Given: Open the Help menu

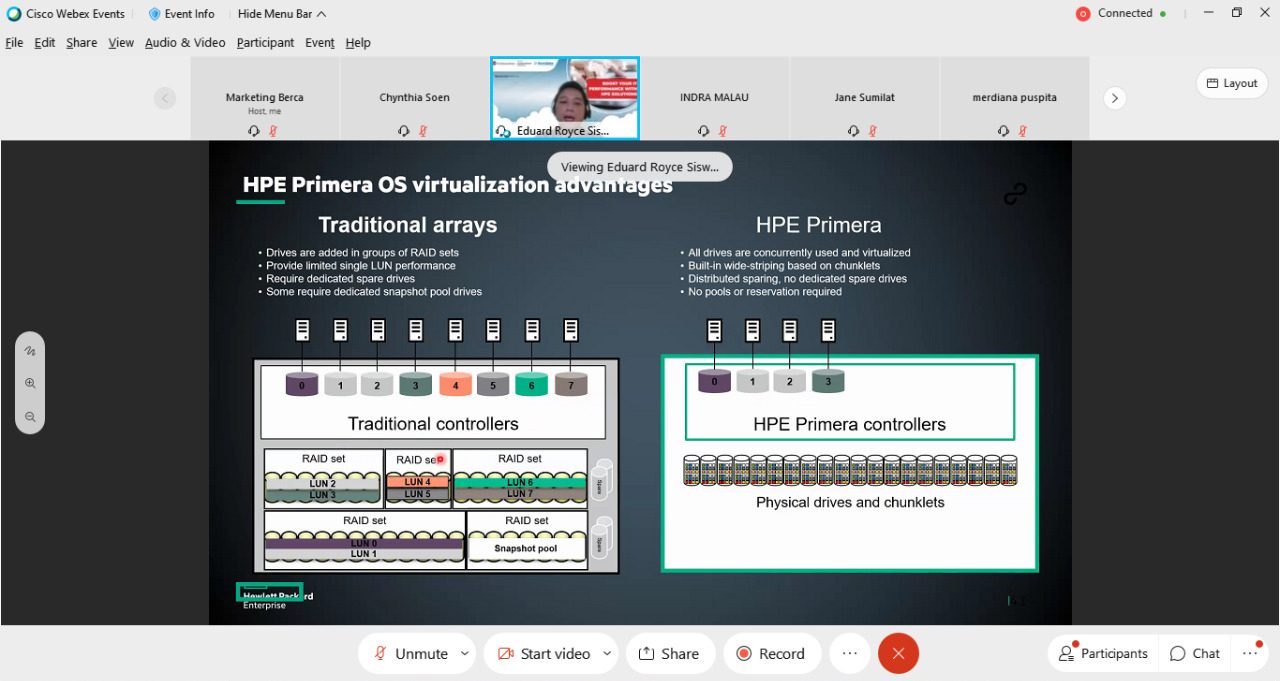Looking at the screenshot, I should pyautogui.click(x=358, y=43).
